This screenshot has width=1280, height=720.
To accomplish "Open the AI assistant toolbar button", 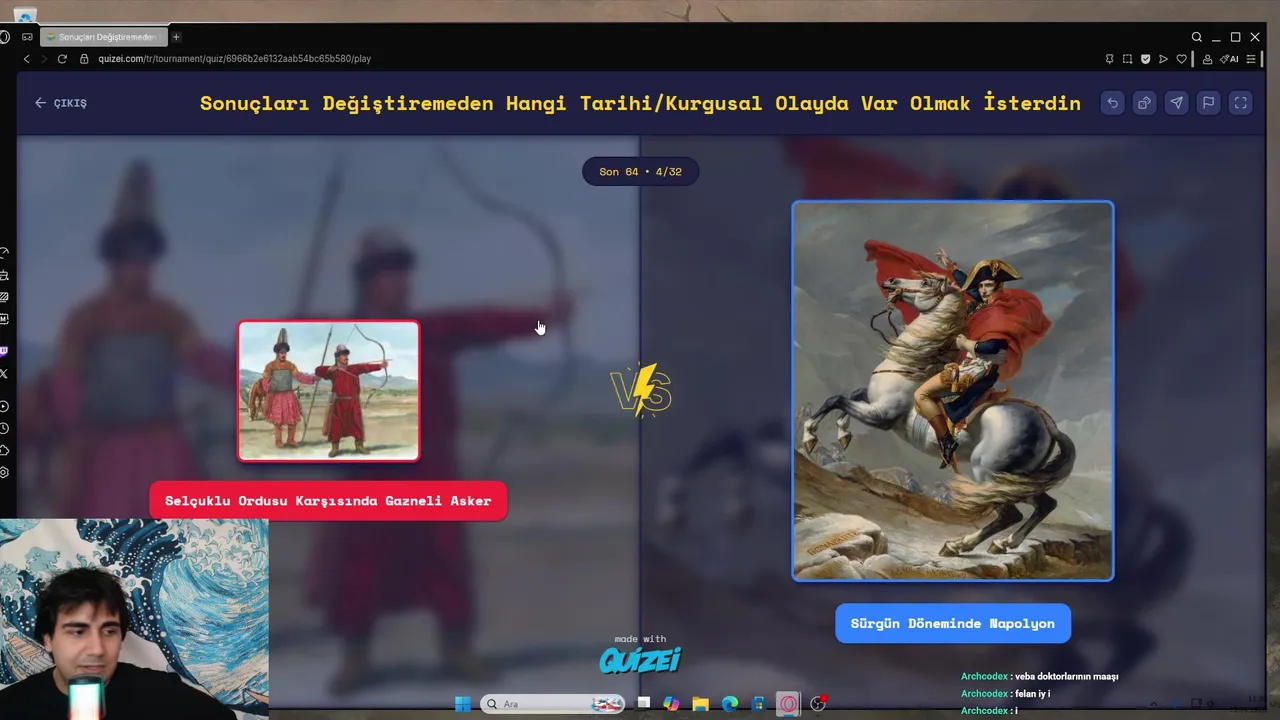I will (1229, 59).
